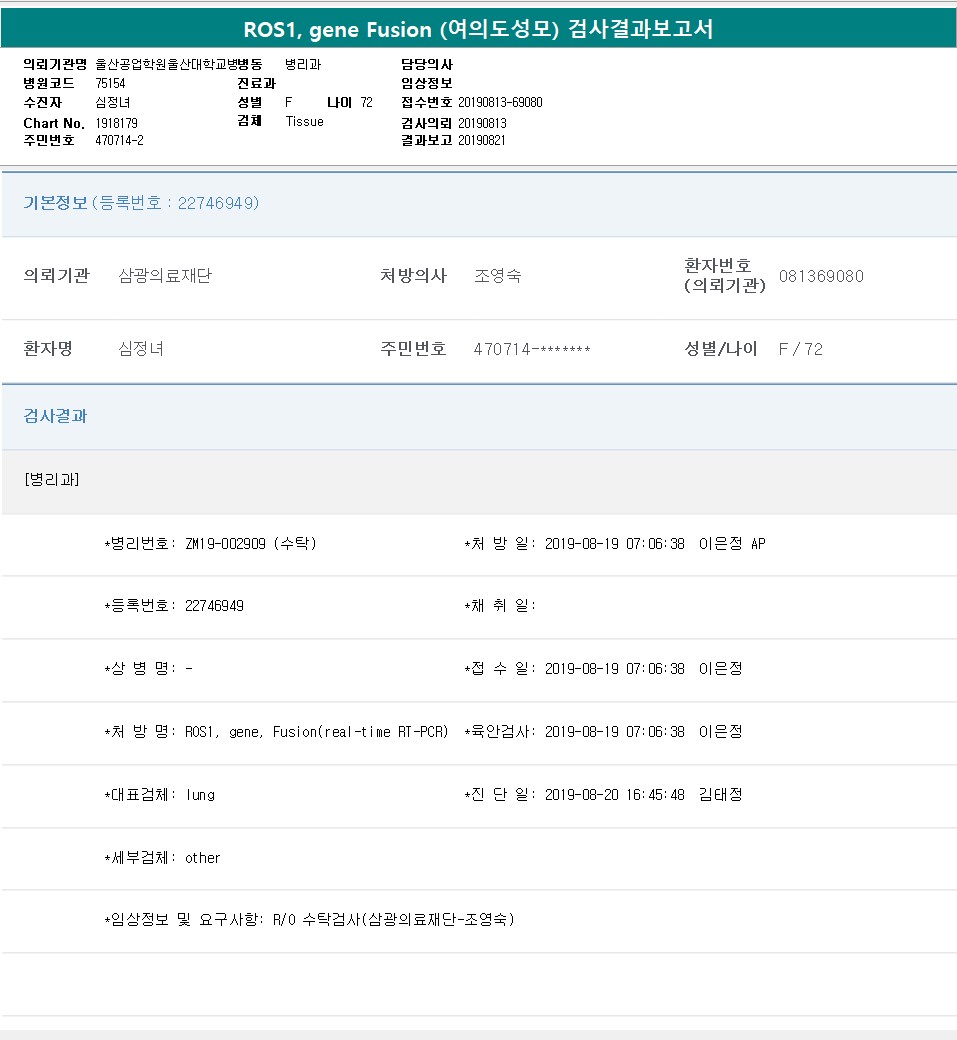
Task: Click the 환자번호 value 081369080
Action: [821, 276]
